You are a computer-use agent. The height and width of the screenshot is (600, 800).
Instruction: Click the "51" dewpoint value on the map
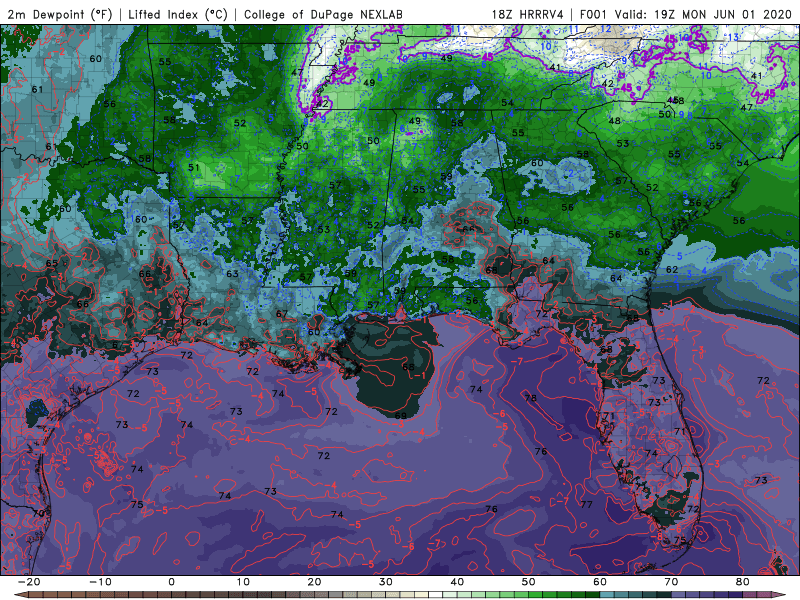[x=193, y=167]
